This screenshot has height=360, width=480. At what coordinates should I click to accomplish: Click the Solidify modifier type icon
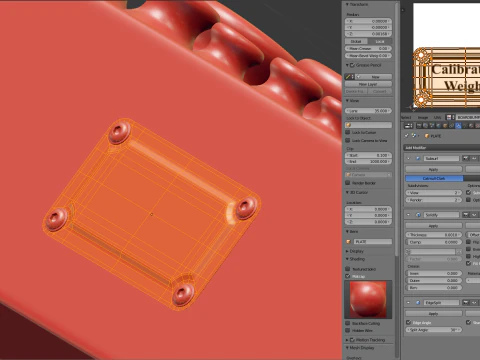(418, 215)
